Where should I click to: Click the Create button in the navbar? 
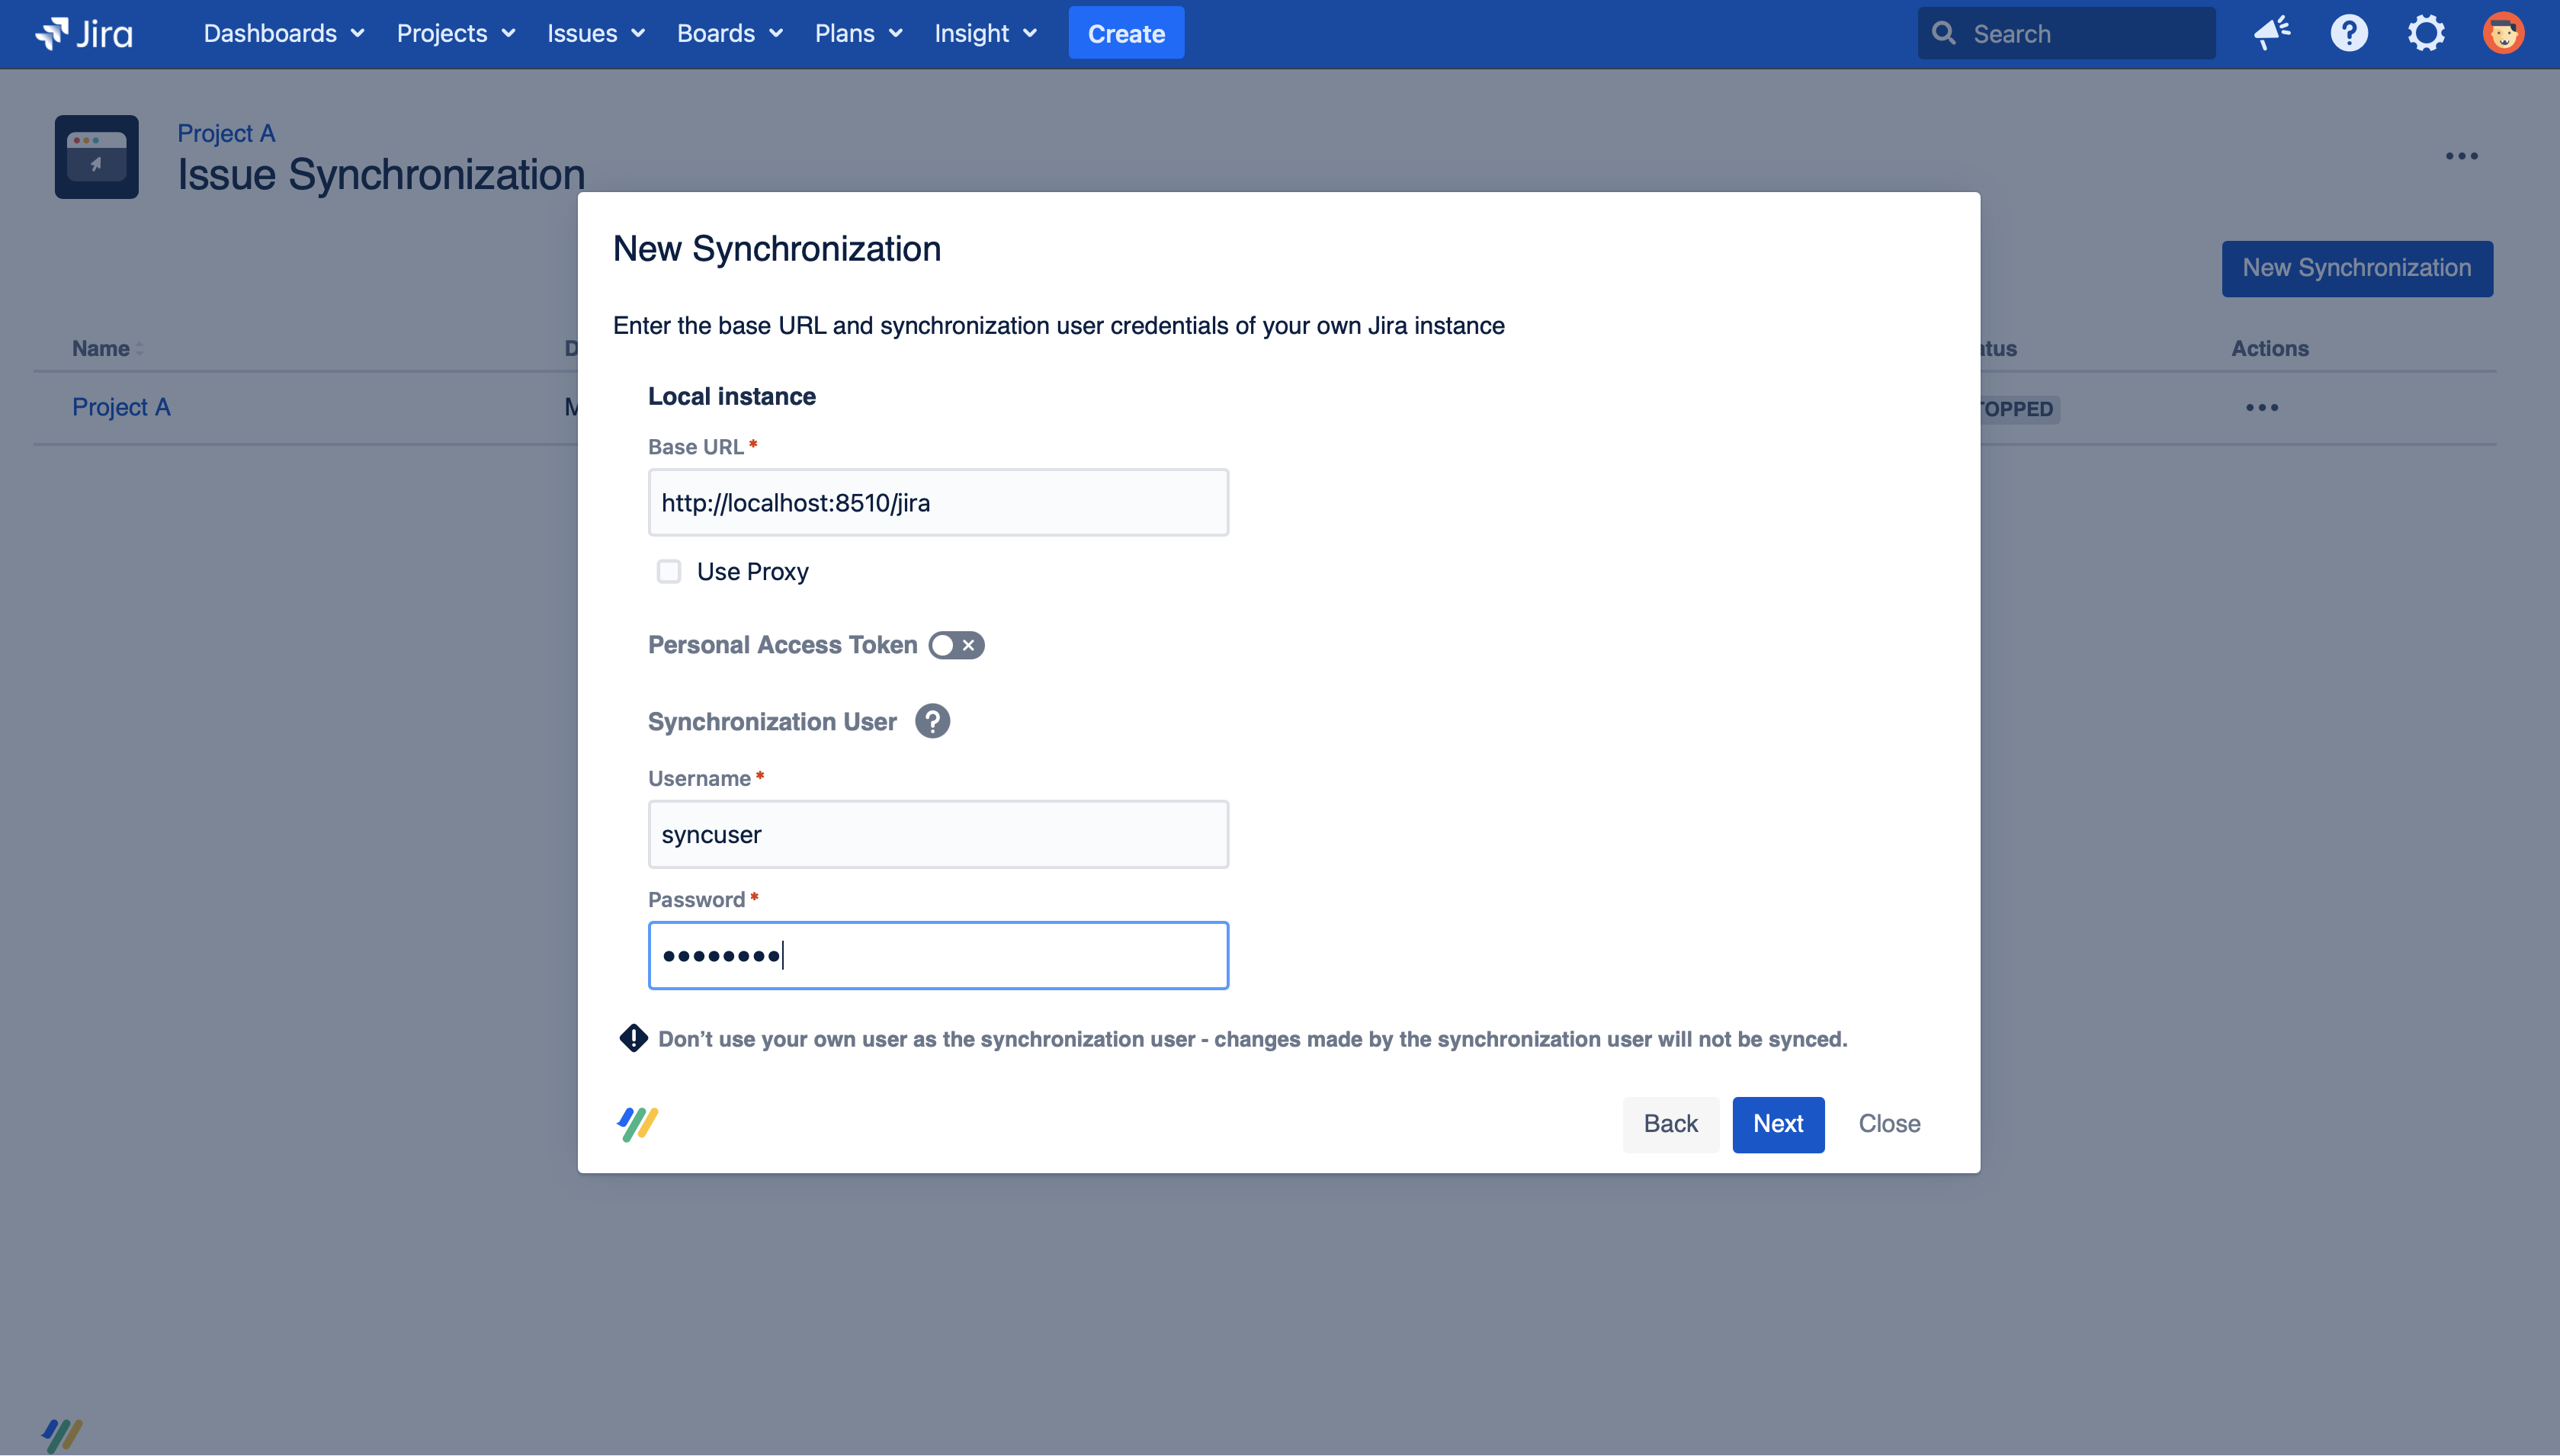[x=1125, y=32]
